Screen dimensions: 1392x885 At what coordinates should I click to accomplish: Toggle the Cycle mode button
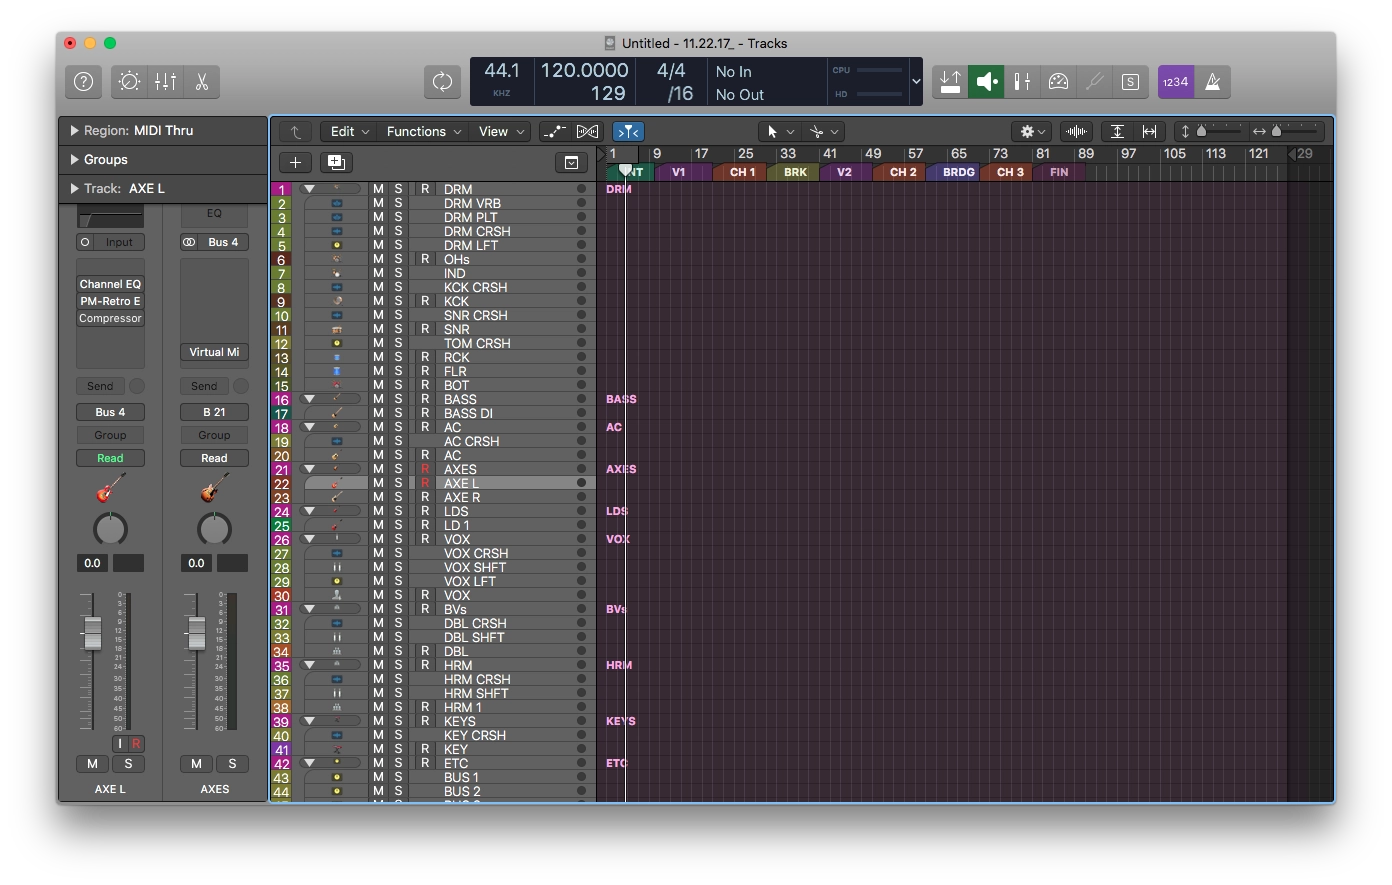442,82
